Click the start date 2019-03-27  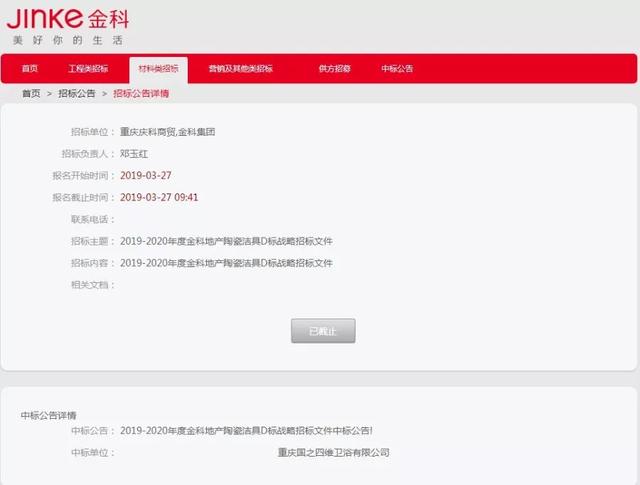pyautogui.click(x=146, y=176)
